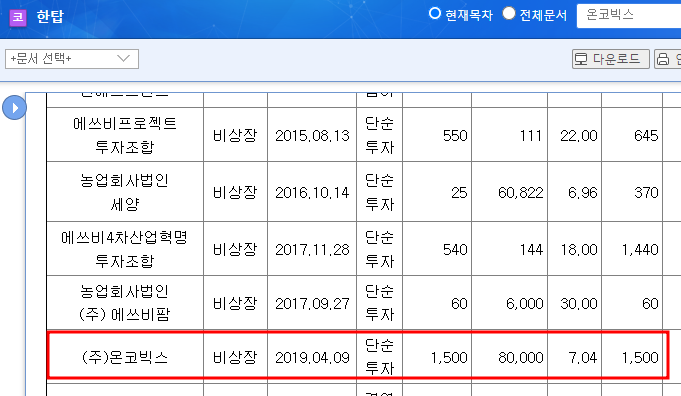Click value 60,822

pos(521,192)
